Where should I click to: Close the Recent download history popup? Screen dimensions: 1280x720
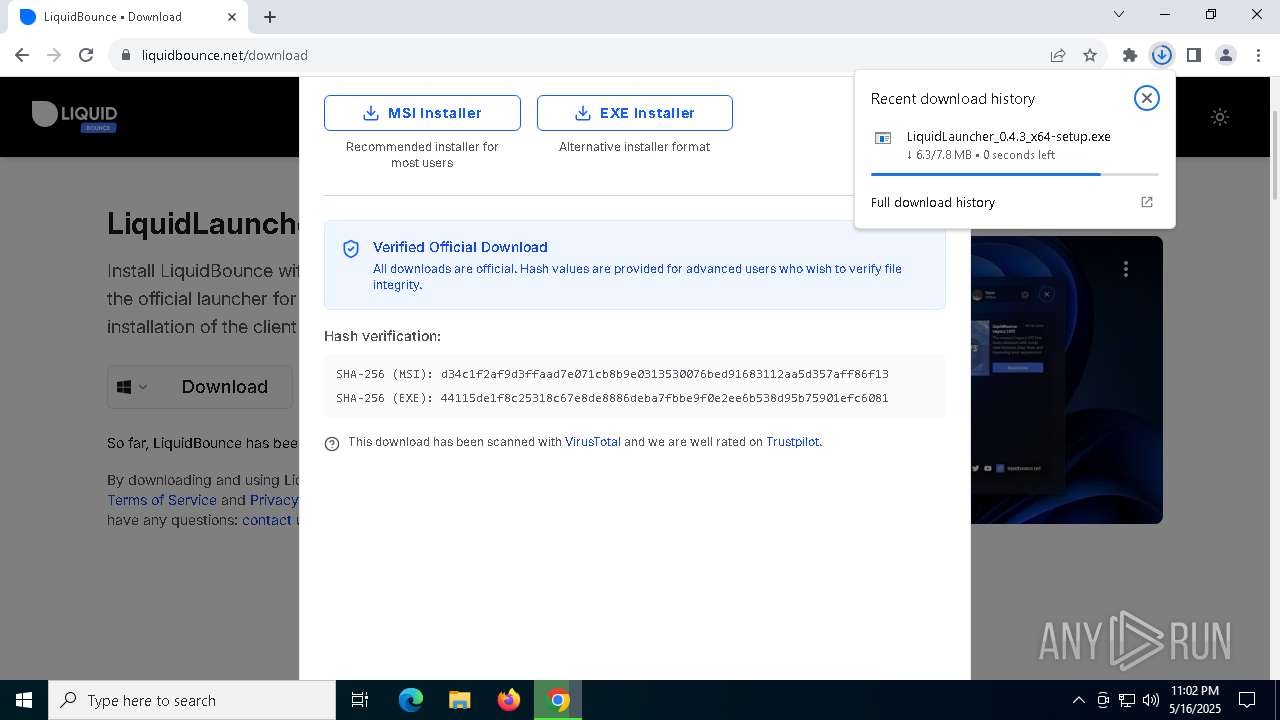tap(1146, 98)
